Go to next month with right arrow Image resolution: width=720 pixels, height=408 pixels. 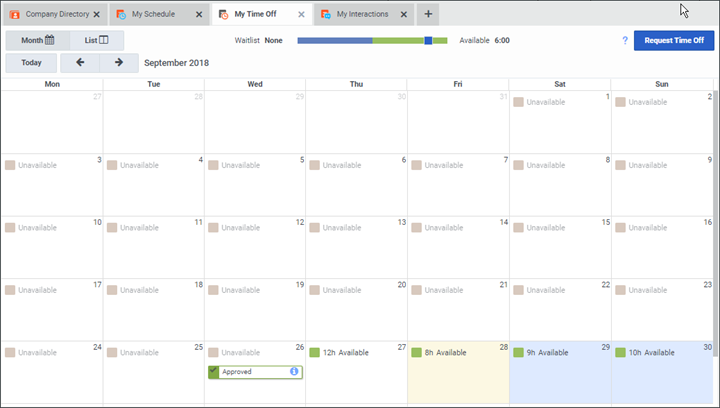(119, 63)
